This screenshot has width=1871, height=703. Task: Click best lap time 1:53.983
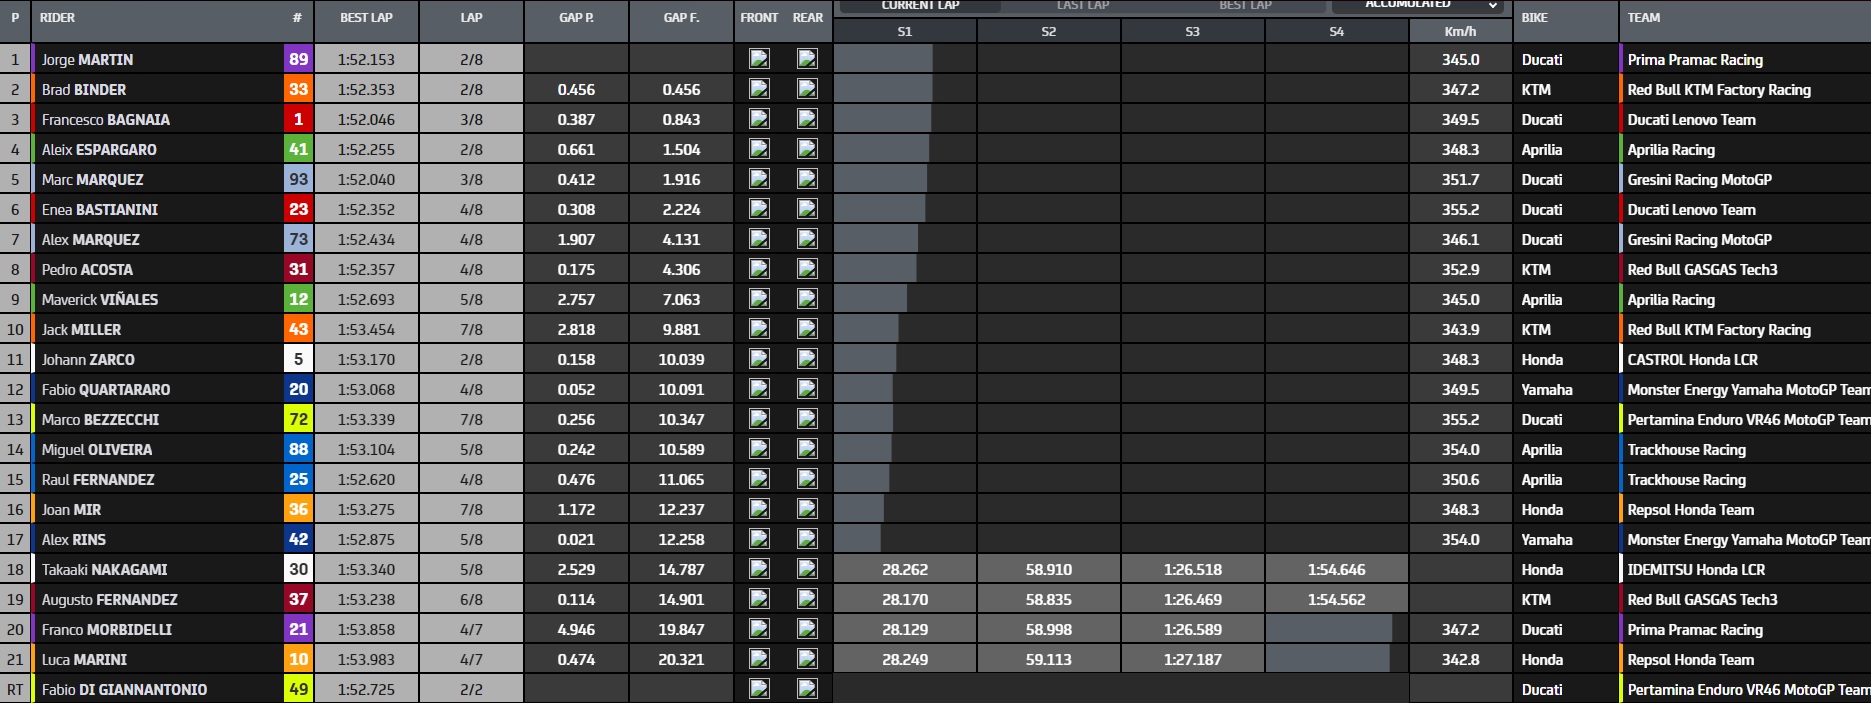pyautogui.click(x=366, y=659)
